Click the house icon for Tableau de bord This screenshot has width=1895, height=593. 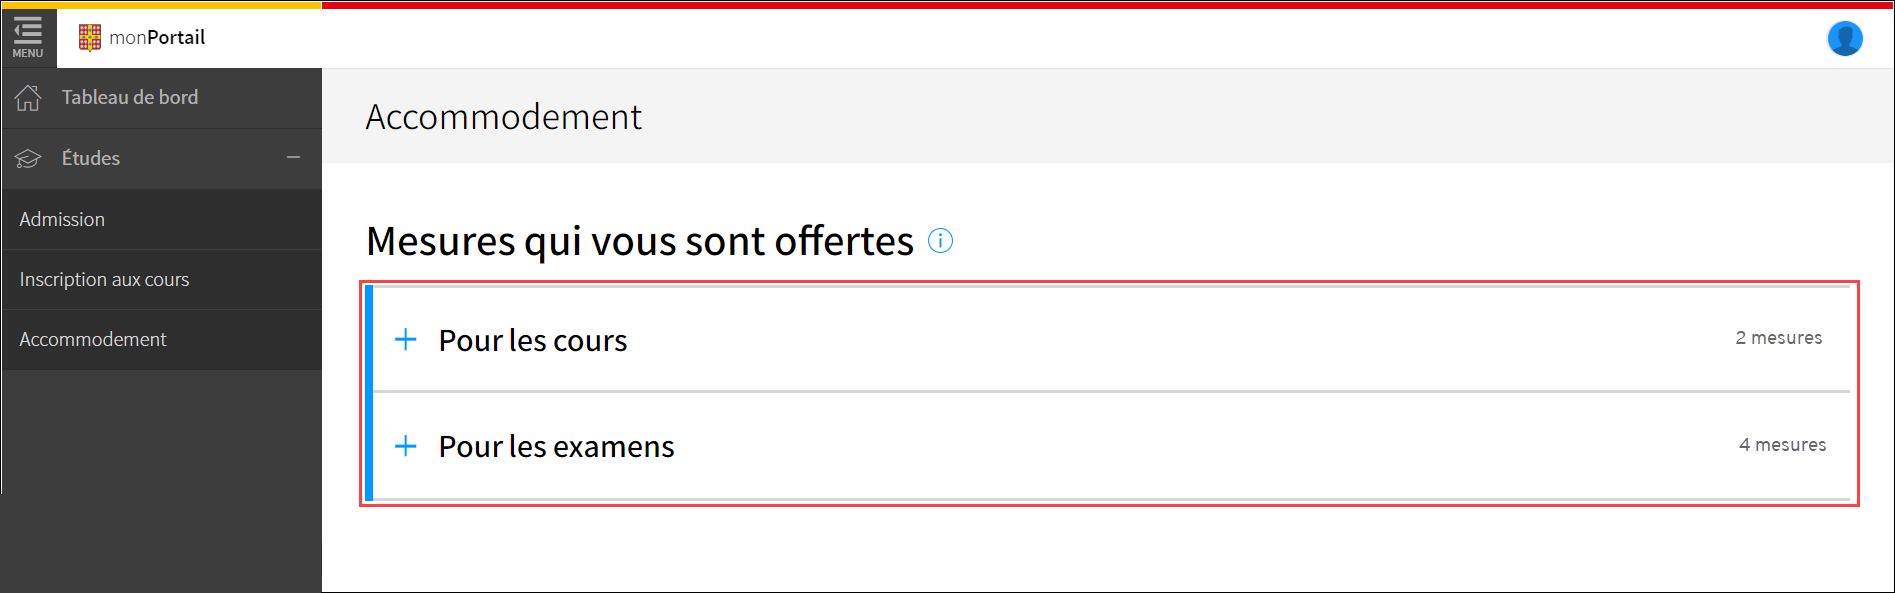coord(28,98)
